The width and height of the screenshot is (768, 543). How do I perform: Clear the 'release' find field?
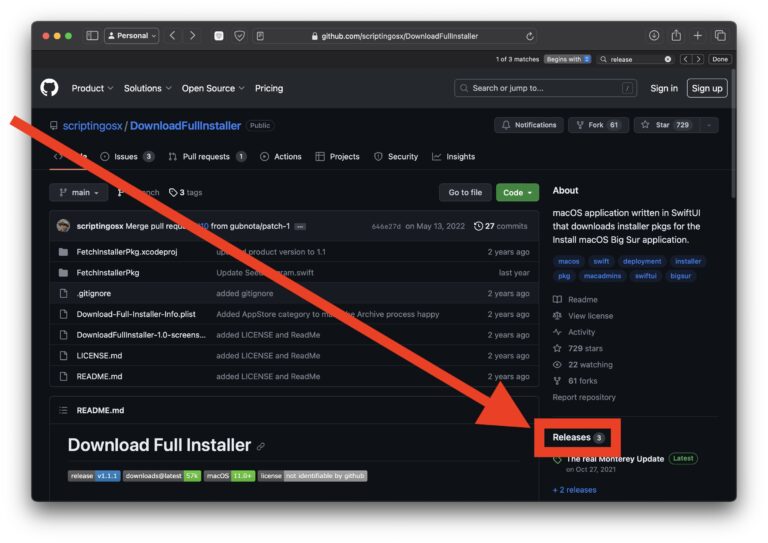point(668,59)
